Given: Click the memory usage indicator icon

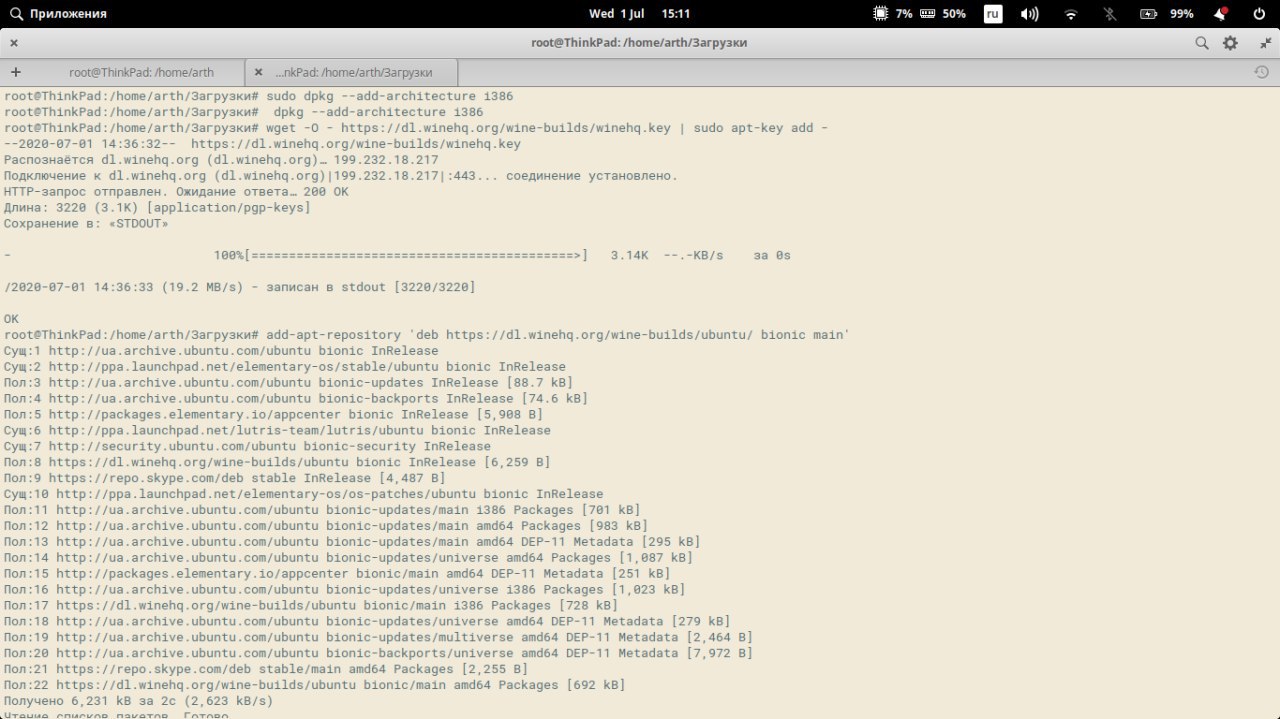Looking at the screenshot, I should (x=927, y=14).
